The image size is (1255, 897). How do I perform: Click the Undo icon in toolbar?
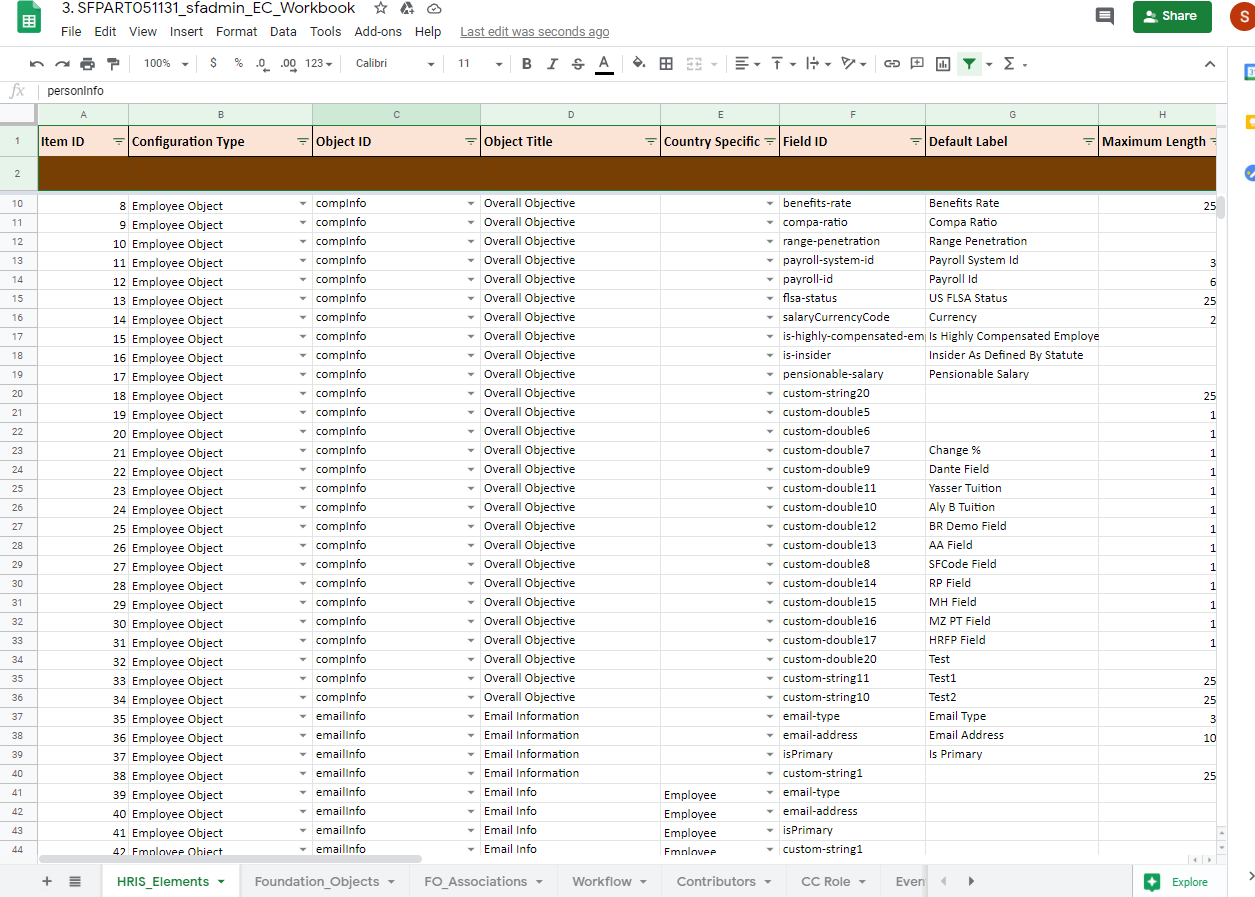[37, 64]
